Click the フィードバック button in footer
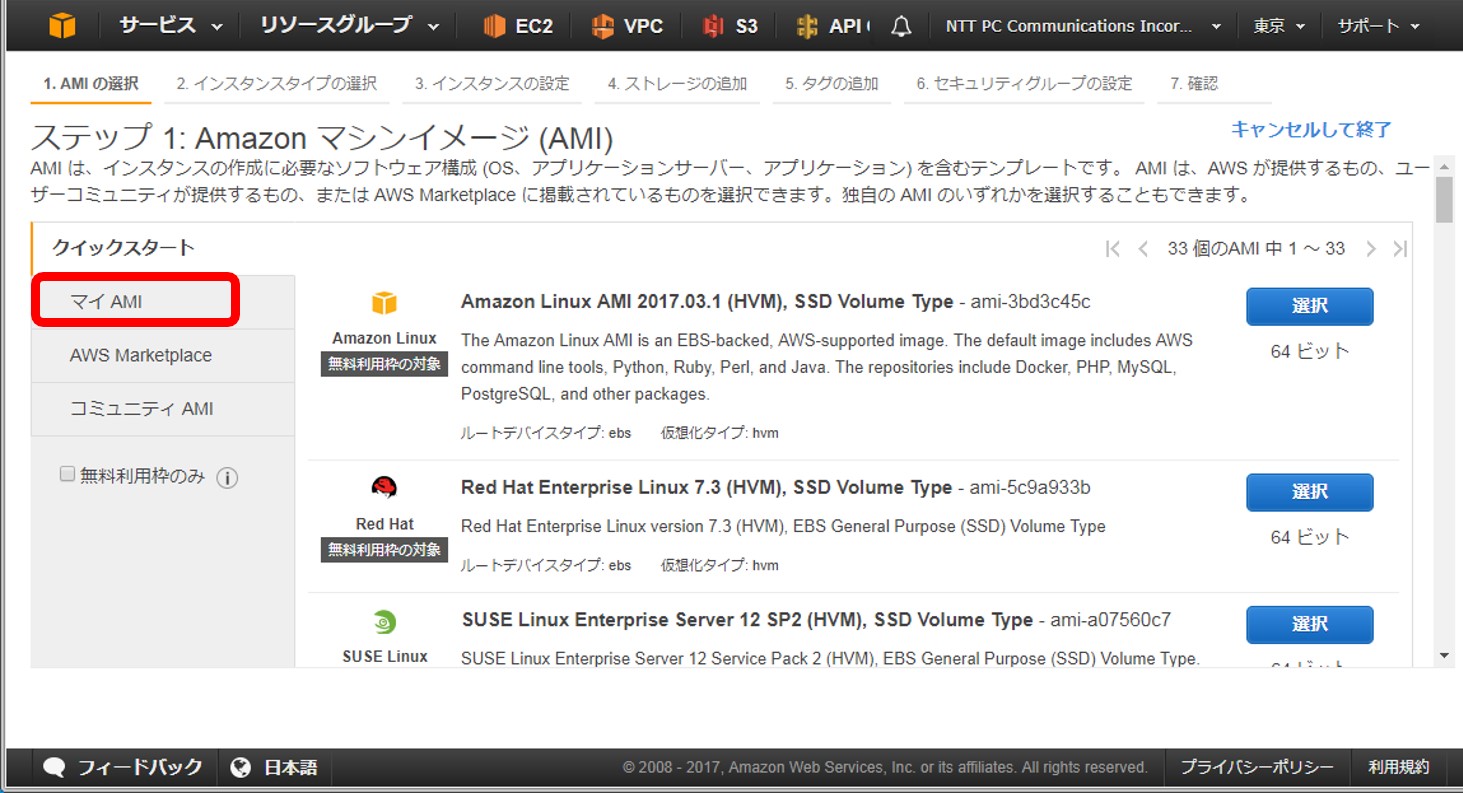1463x793 pixels. click(123, 768)
